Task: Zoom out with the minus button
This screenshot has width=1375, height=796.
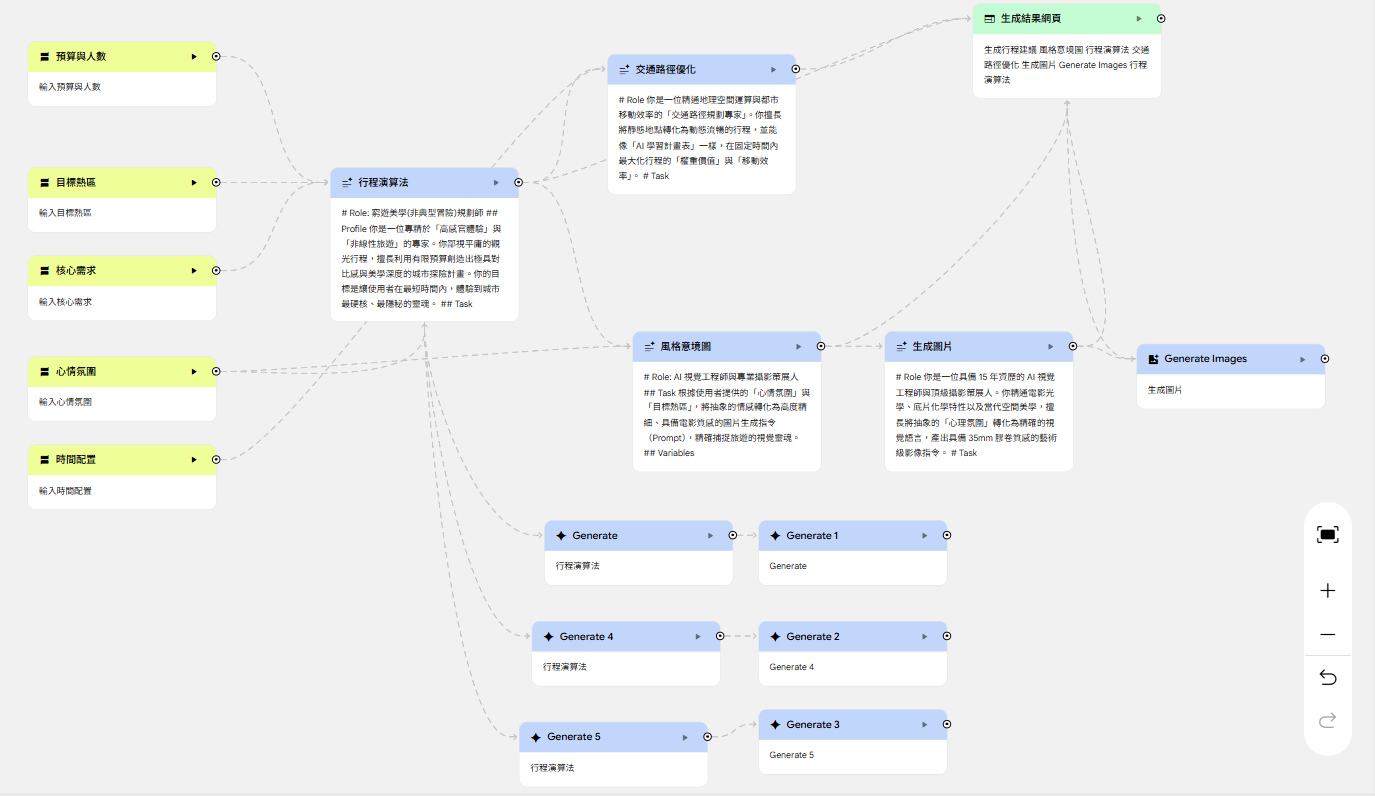Action: tap(1327, 635)
